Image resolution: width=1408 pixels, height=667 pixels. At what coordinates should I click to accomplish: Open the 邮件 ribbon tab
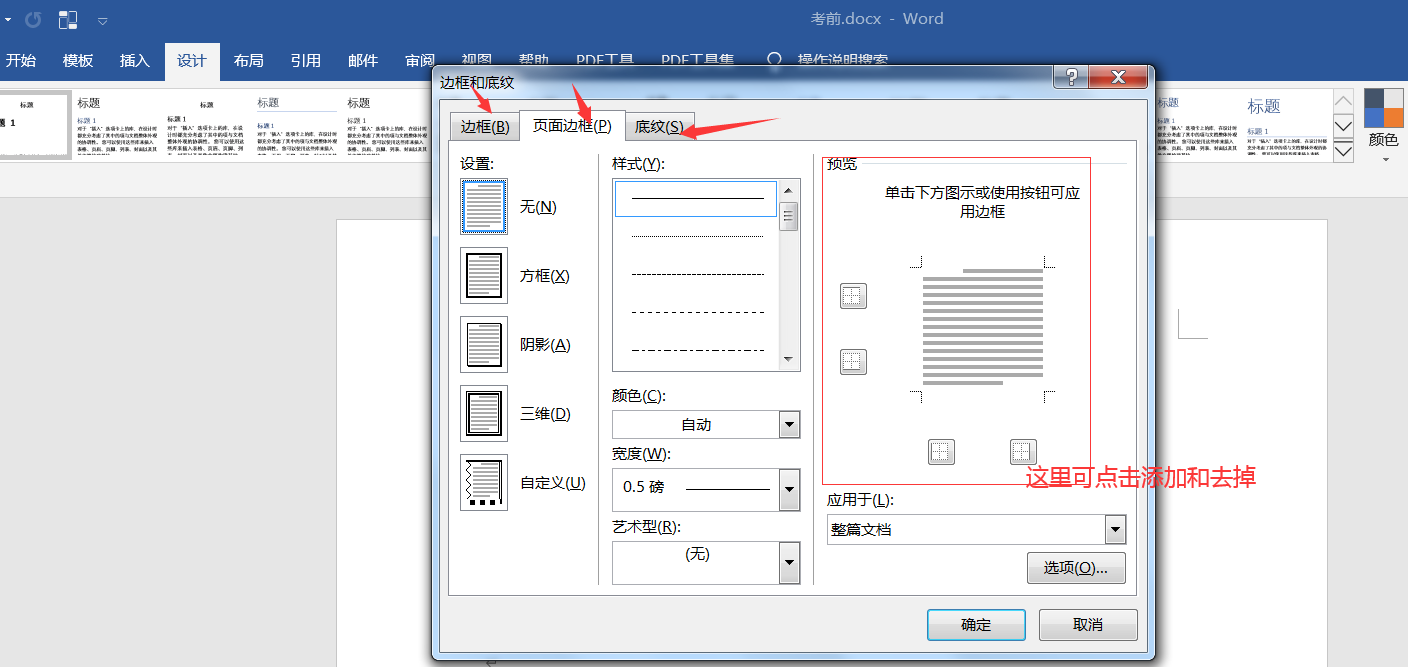[x=362, y=61]
